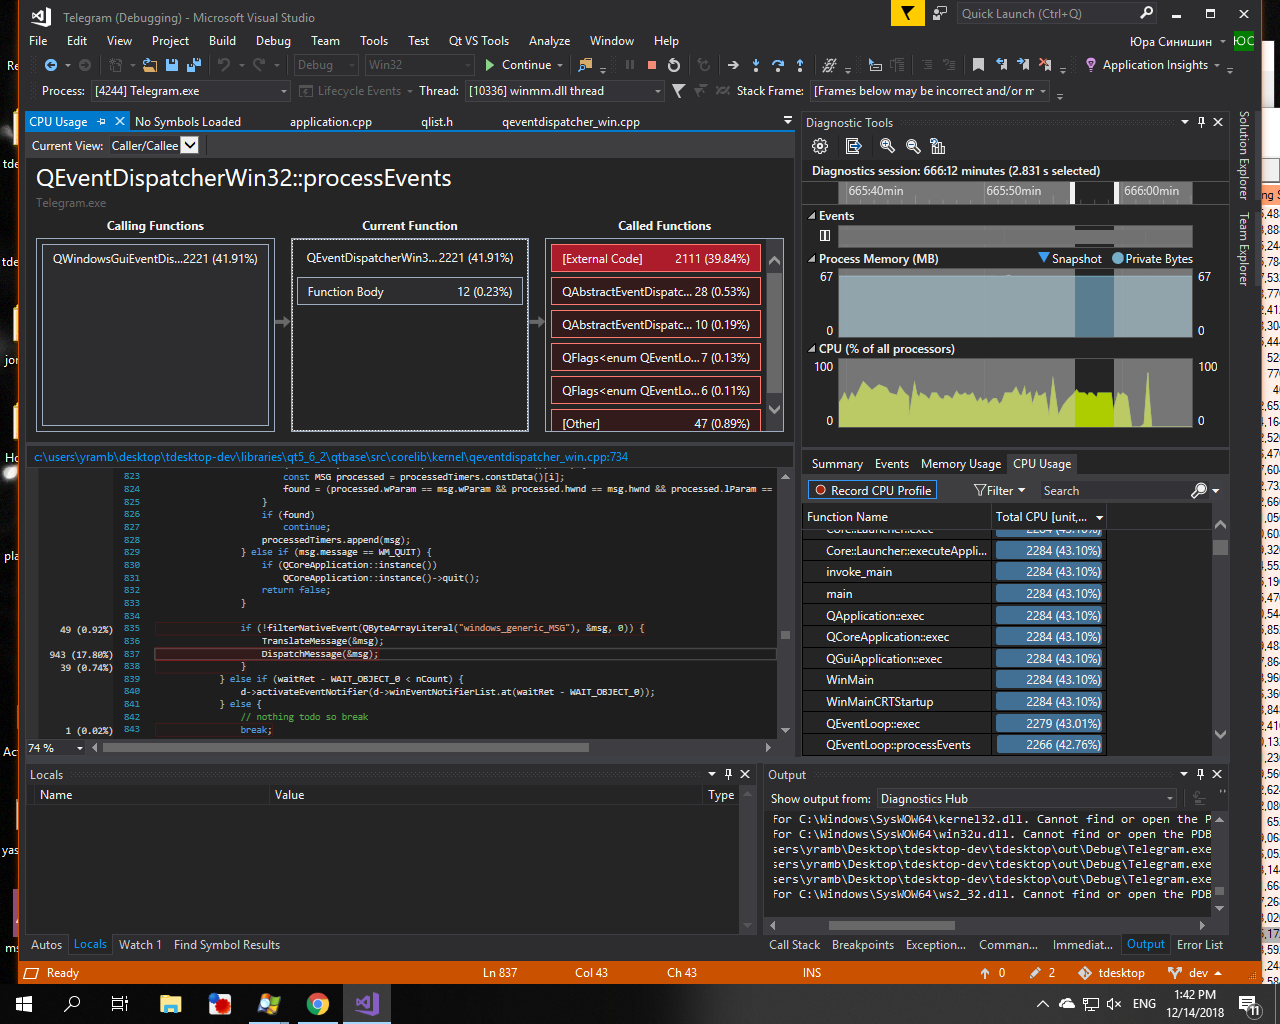Click Zoom In in Diagnostic Tools
This screenshot has width=1280, height=1024.
887,146
